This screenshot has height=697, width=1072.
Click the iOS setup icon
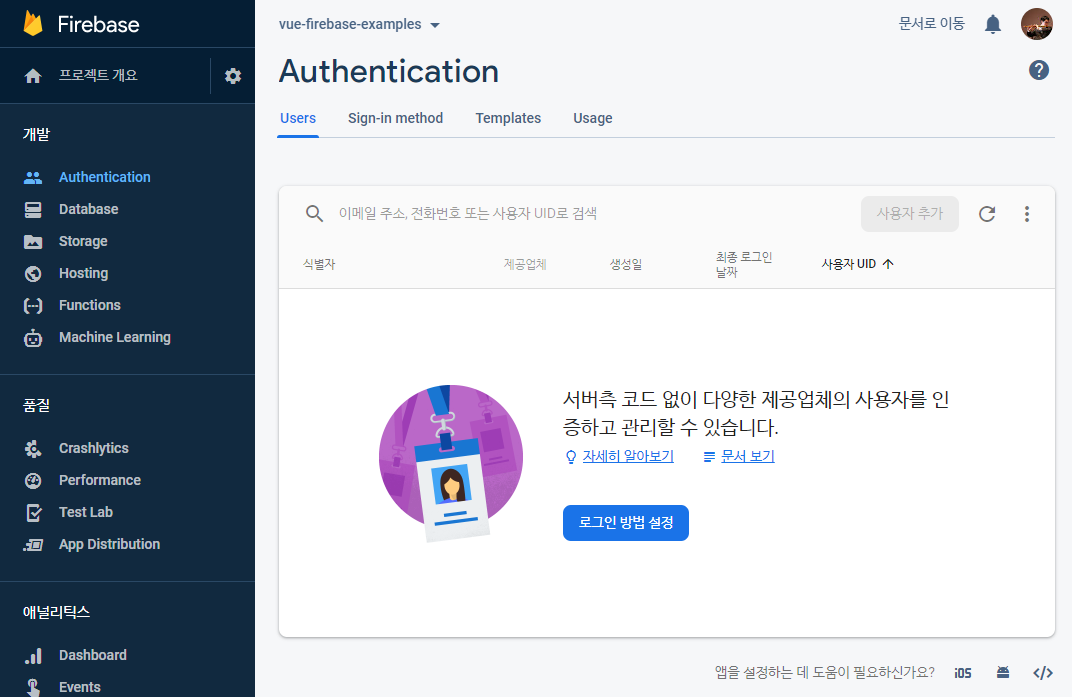[x=963, y=673]
